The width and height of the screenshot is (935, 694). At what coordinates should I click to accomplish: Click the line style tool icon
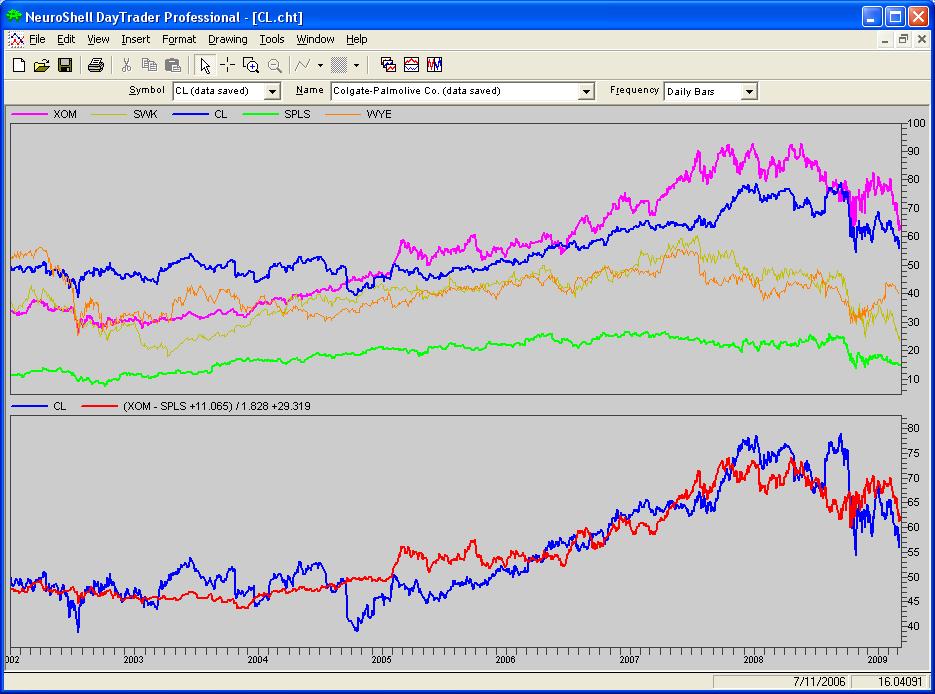(x=303, y=65)
